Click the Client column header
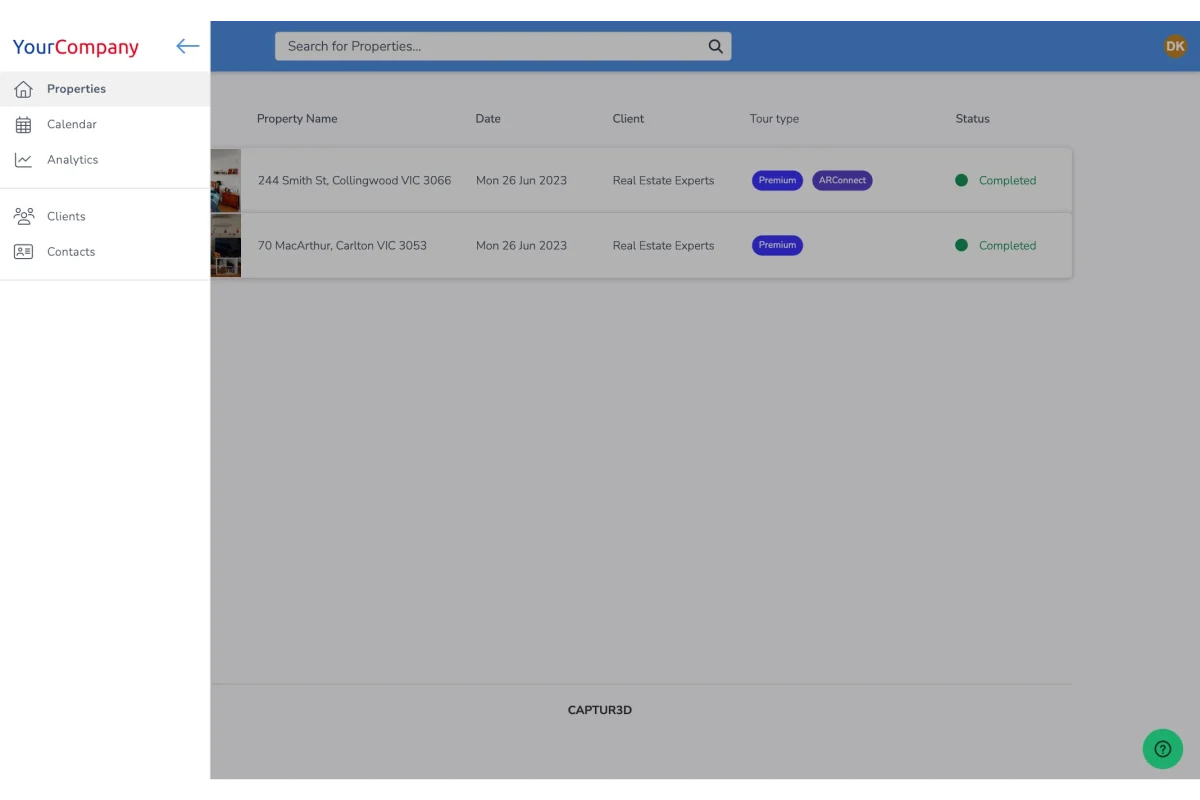1200x800 pixels. click(x=629, y=119)
